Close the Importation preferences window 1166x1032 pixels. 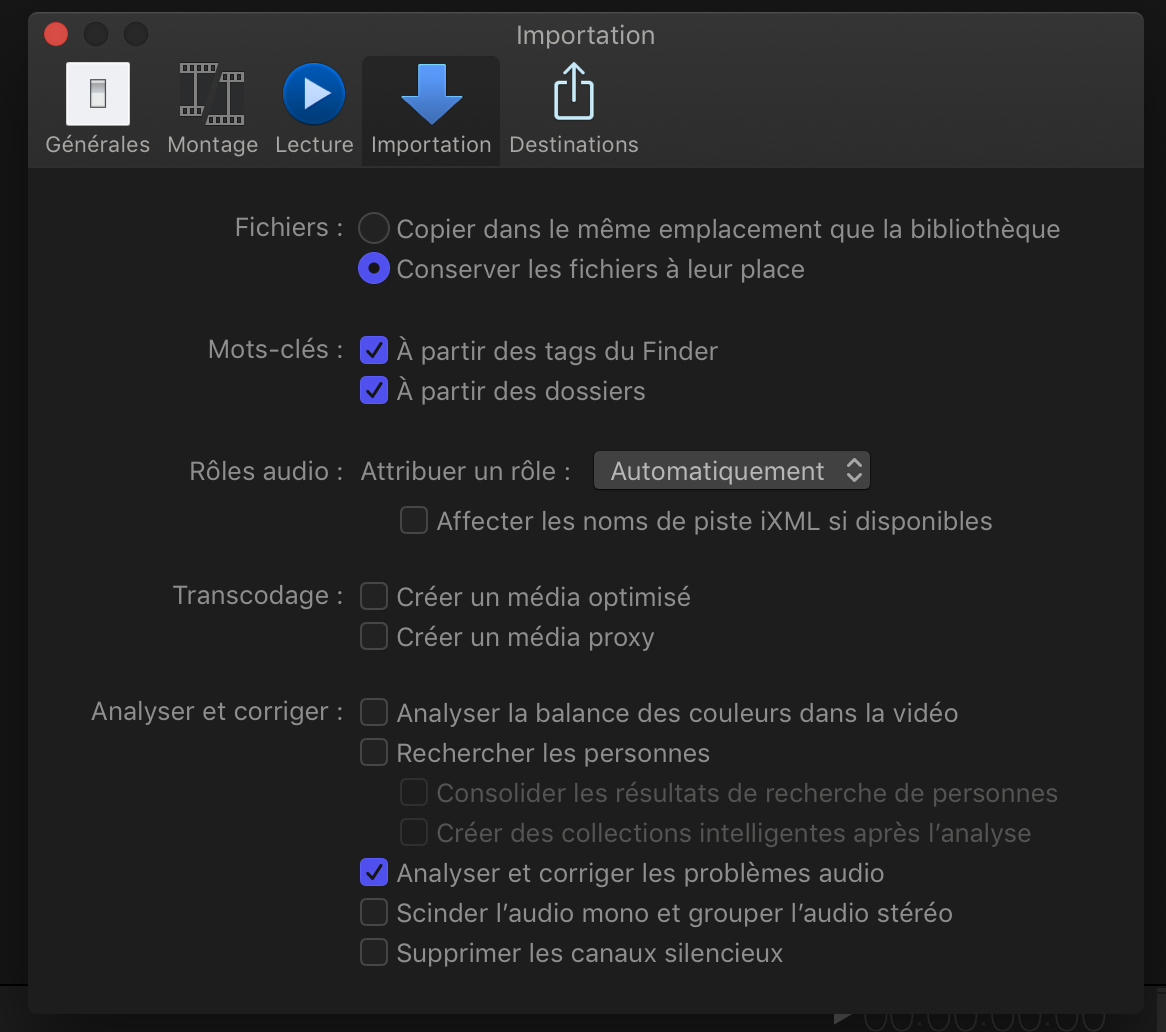[56, 34]
